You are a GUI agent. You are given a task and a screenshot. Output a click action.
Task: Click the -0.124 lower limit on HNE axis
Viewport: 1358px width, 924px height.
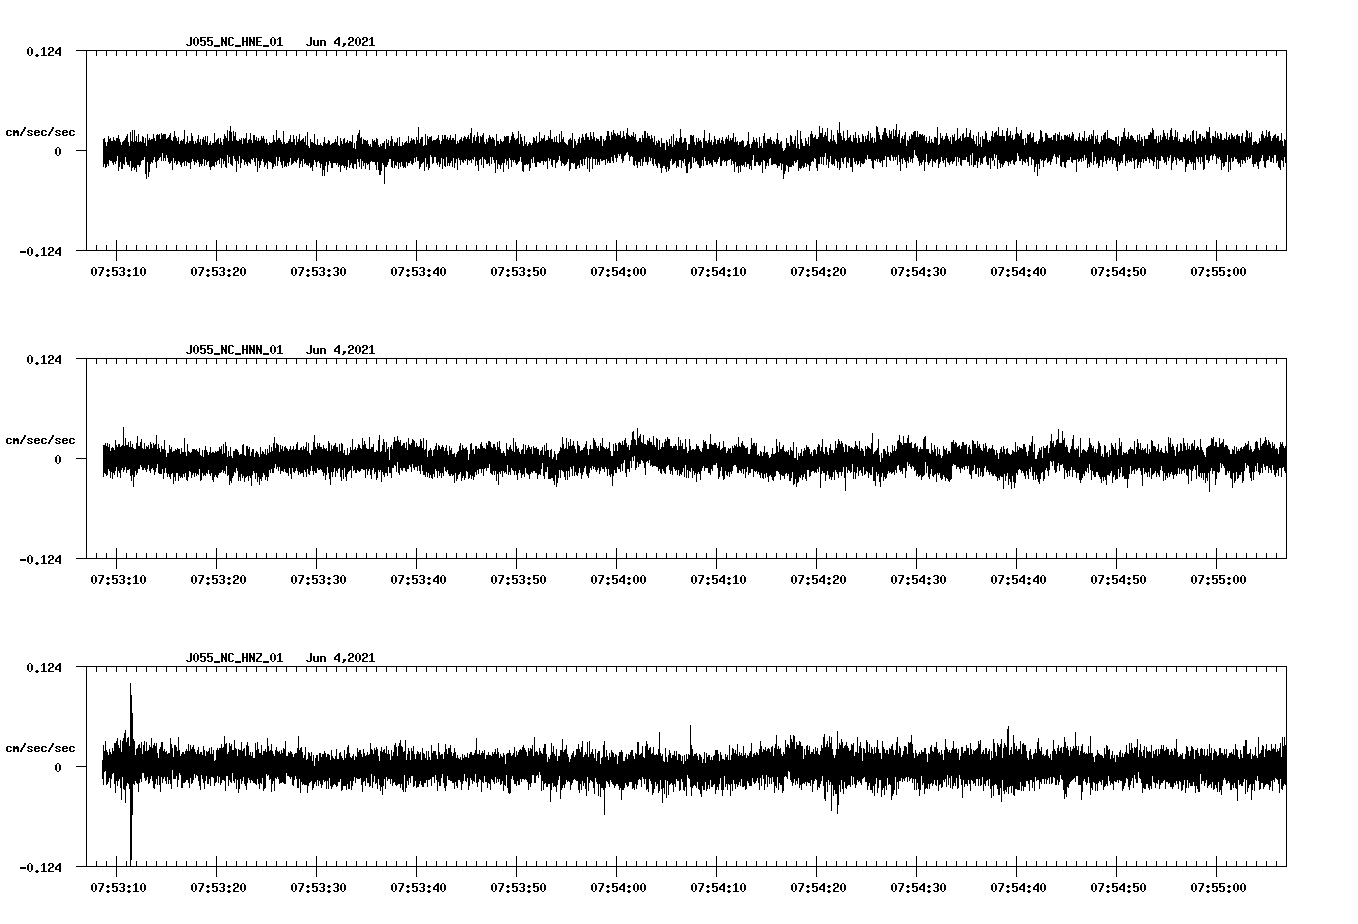click(40, 252)
